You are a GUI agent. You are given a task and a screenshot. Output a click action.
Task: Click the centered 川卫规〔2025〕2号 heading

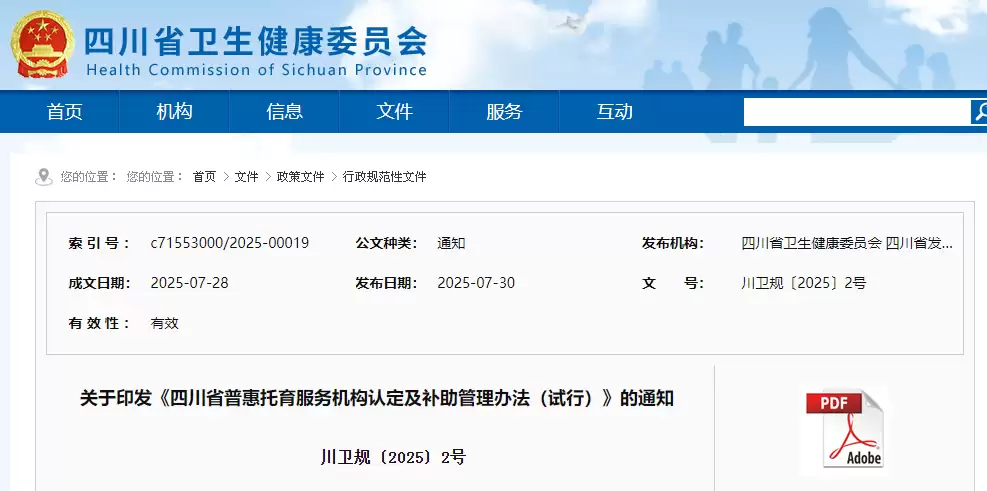393,457
